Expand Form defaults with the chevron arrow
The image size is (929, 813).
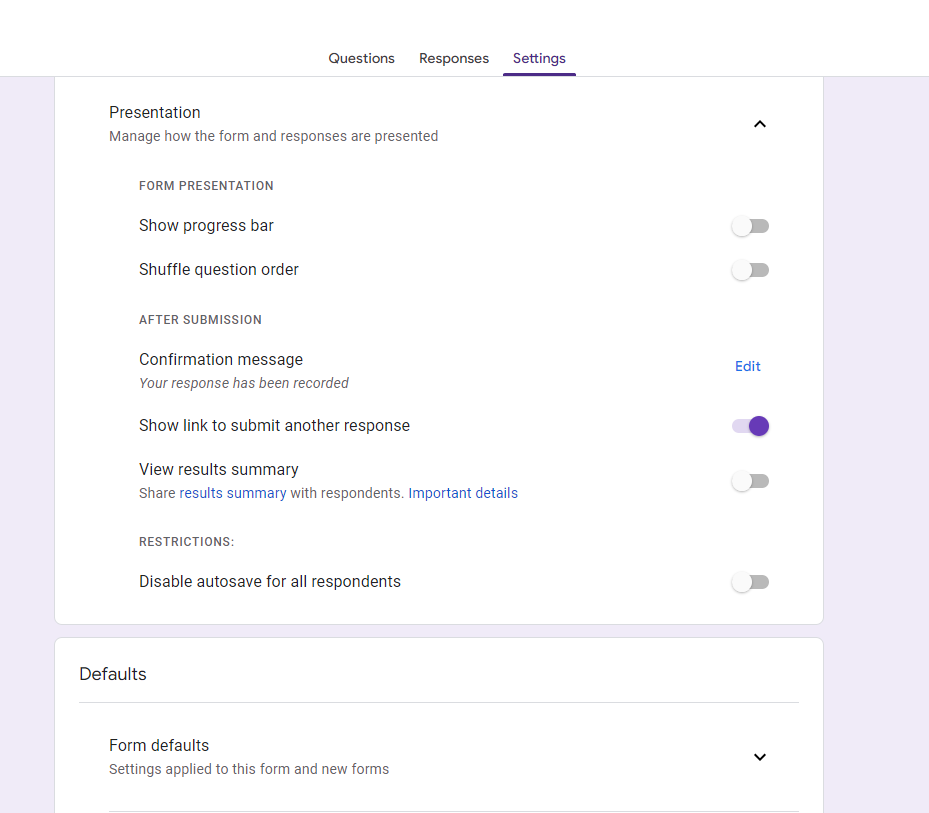(759, 757)
